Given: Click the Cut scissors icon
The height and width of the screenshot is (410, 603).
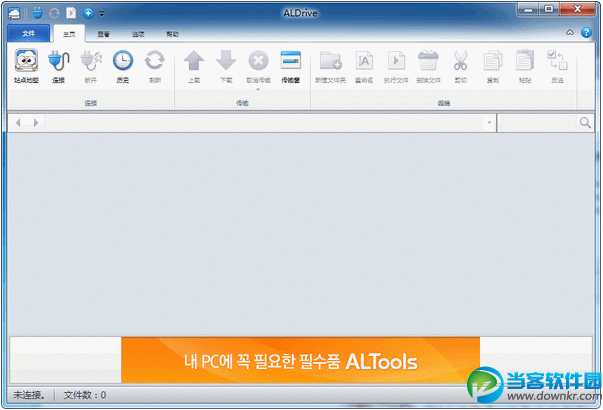Looking at the screenshot, I should [x=460, y=60].
